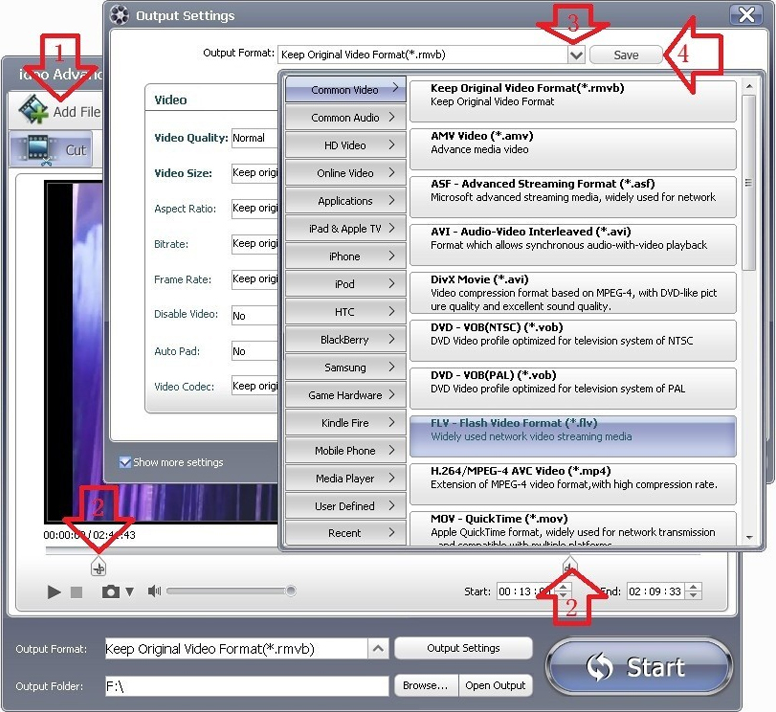Select the Common Audio category
The width and height of the screenshot is (776, 712).
click(x=345, y=117)
